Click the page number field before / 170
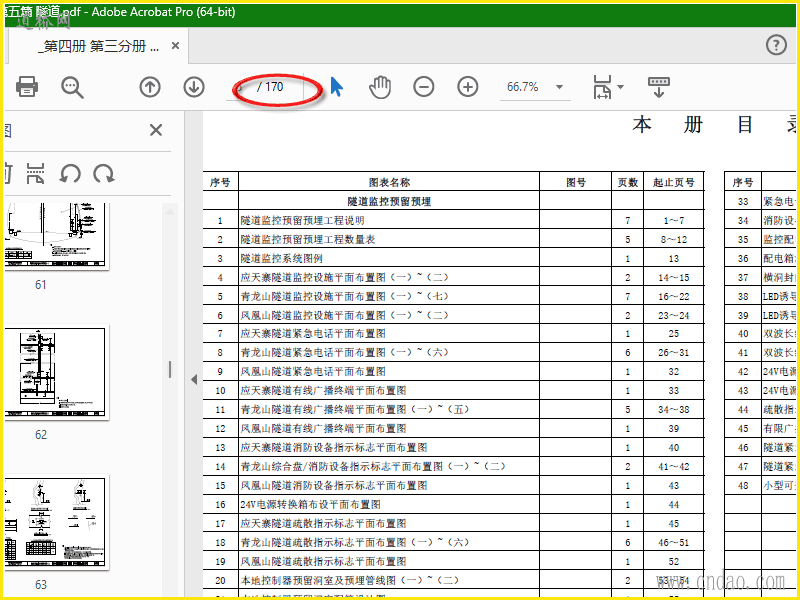Viewport: 800px width, 600px height. pos(242,87)
